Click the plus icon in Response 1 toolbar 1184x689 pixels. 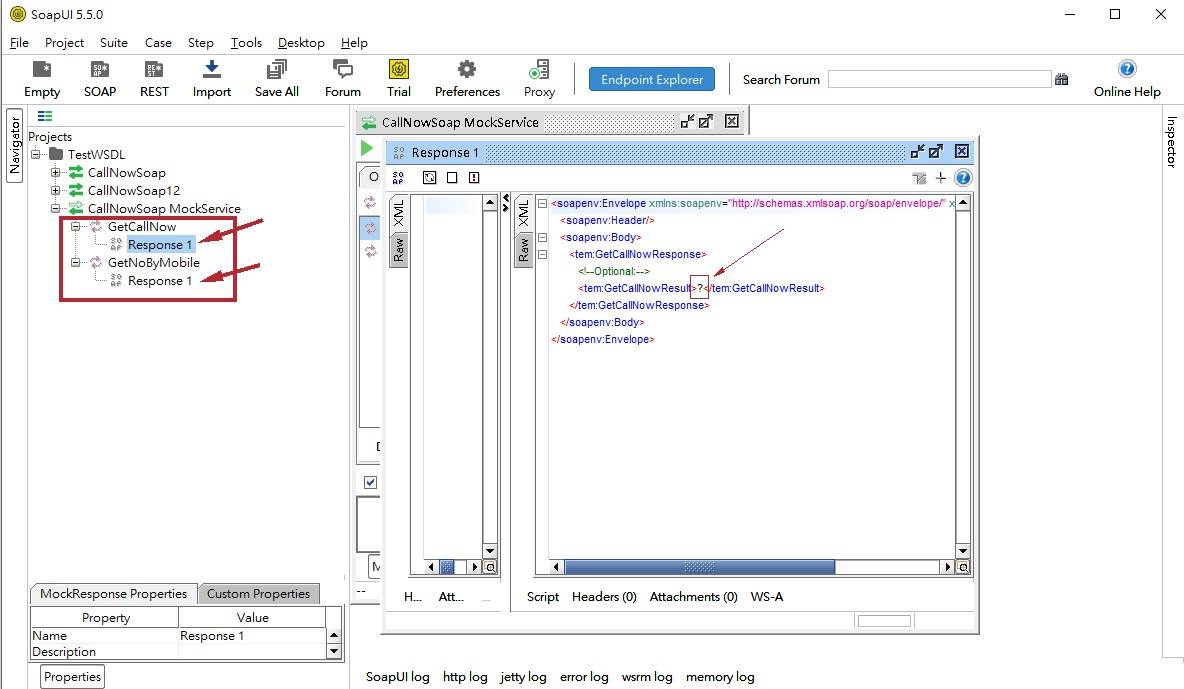[941, 178]
